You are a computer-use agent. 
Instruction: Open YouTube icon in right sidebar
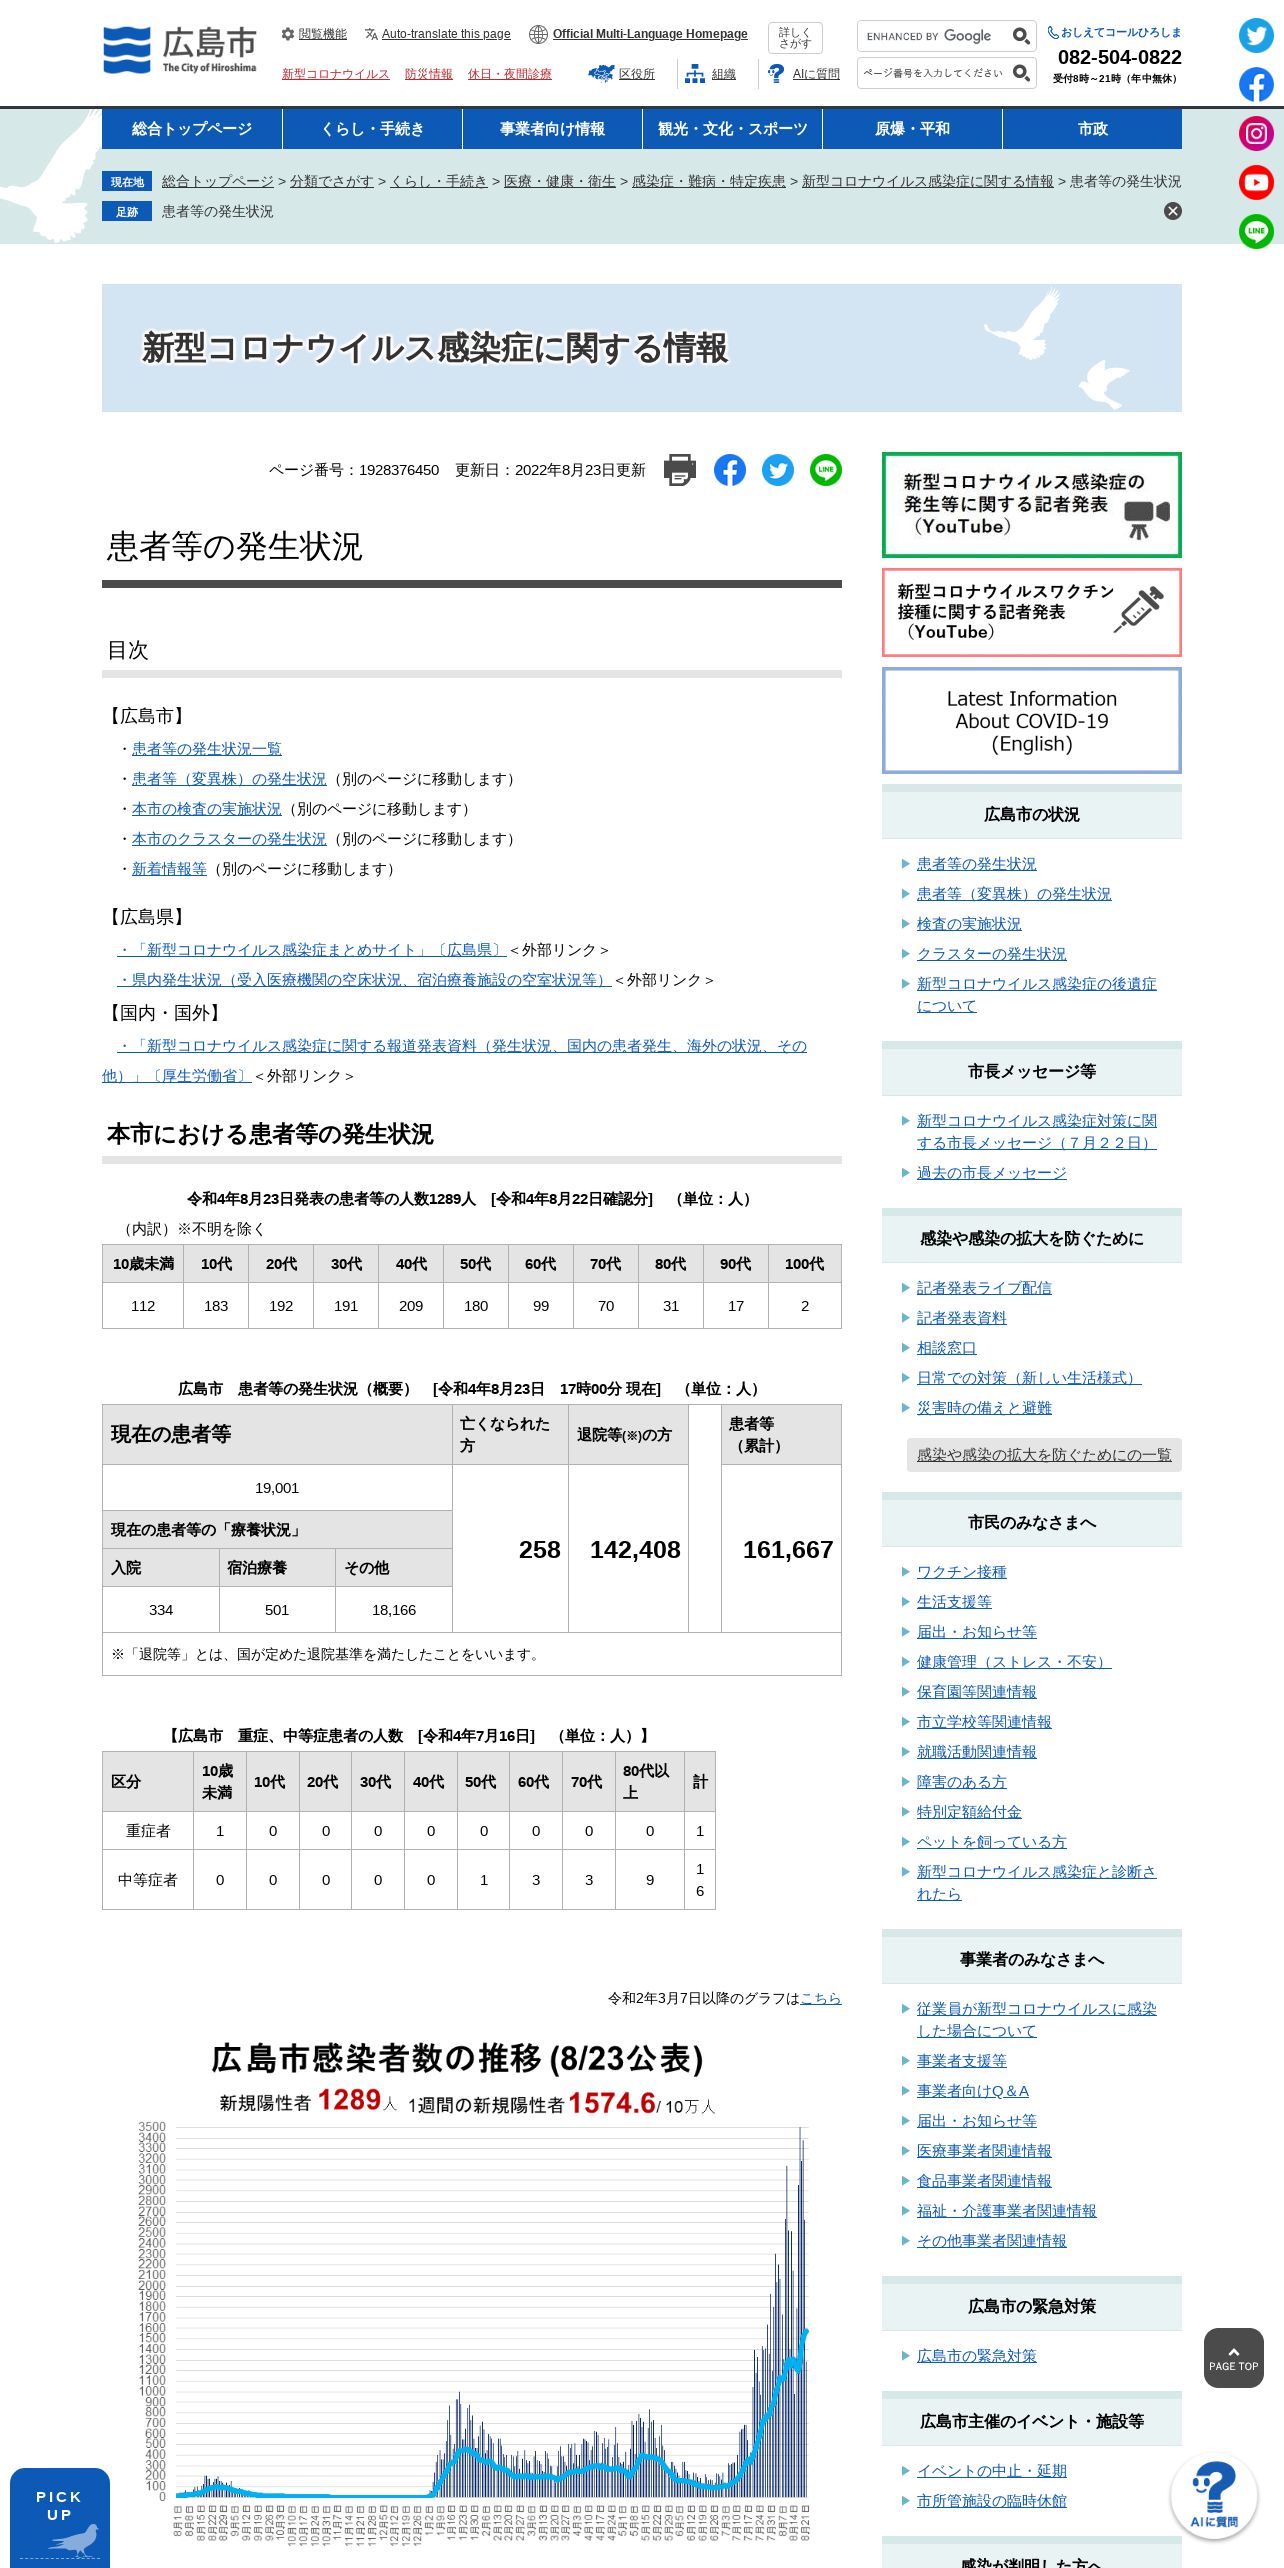tap(1256, 183)
